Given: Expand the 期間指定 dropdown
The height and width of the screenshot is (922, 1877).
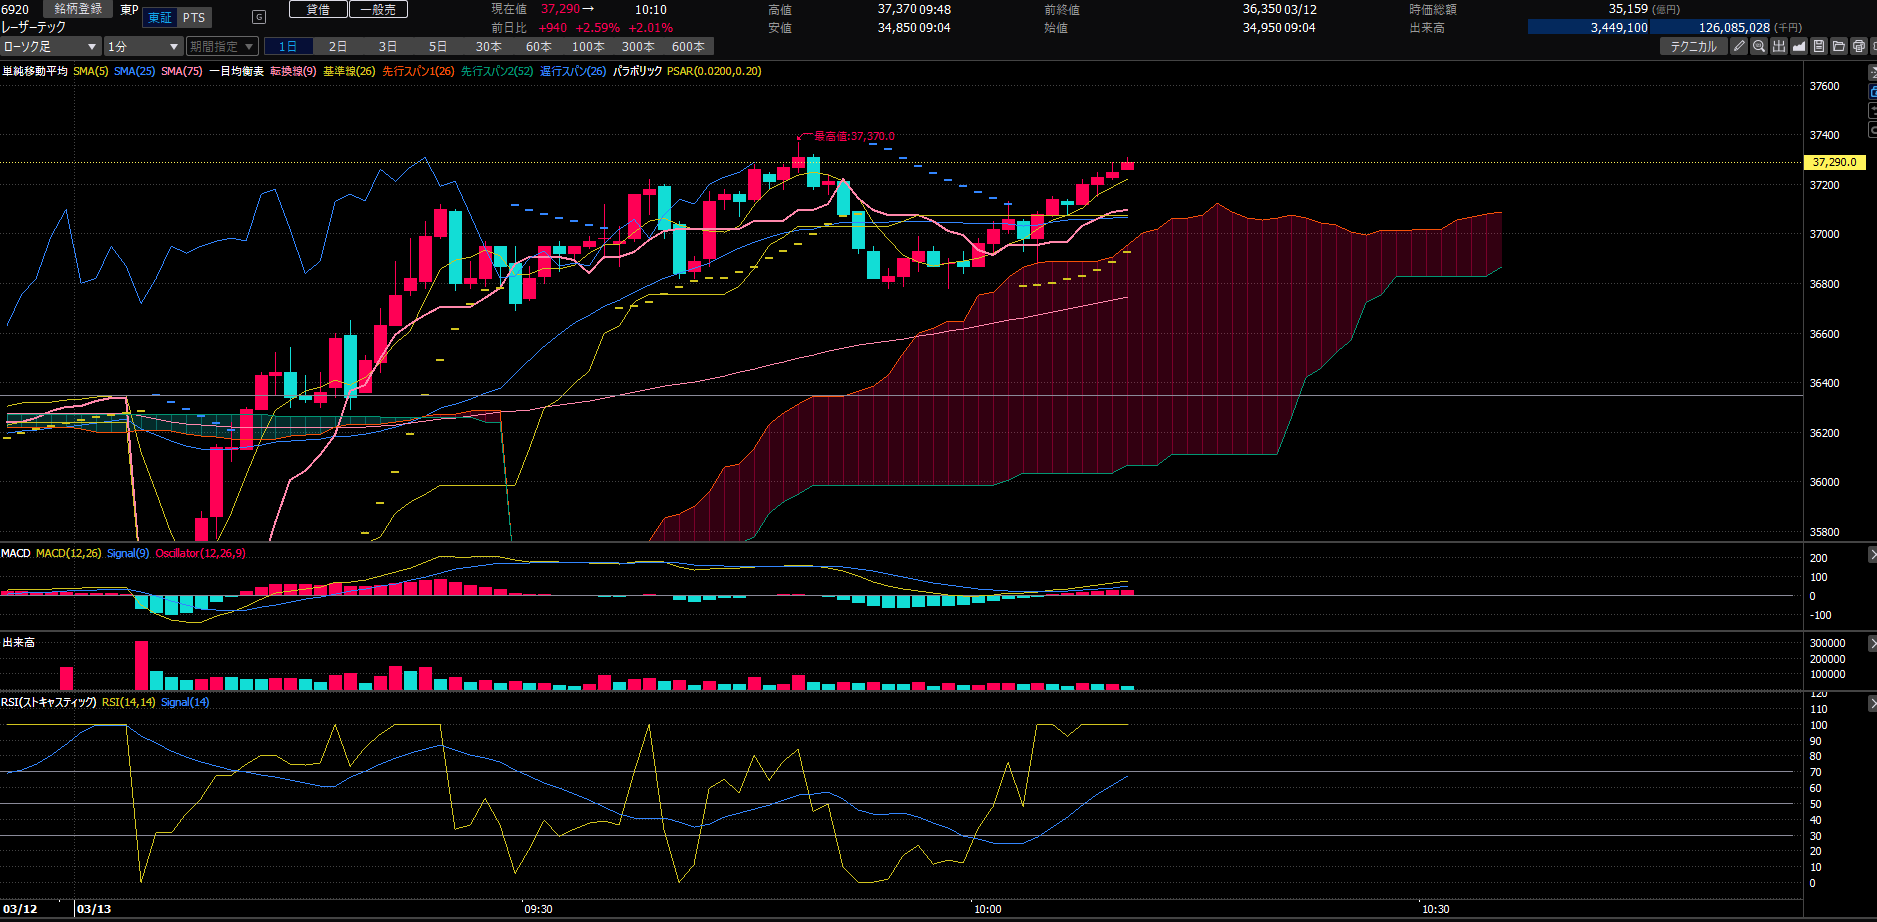Looking at the screenshot, I should pyautogui.click(x=222, y=47).
